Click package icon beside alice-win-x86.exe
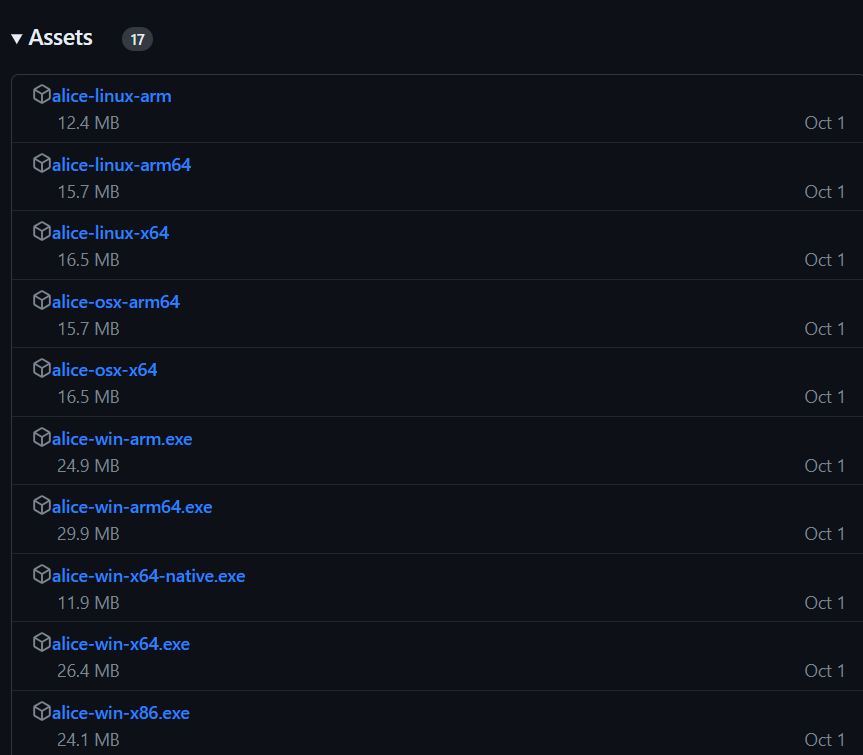The height and width of the screenshot is (755, 863). 41,712
